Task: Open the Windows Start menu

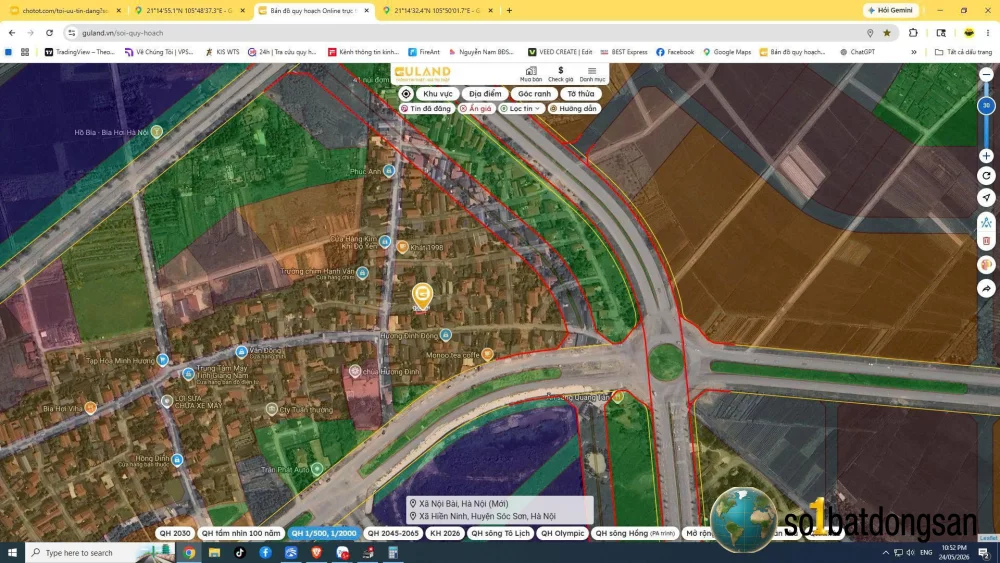Action: pos(12,553)
